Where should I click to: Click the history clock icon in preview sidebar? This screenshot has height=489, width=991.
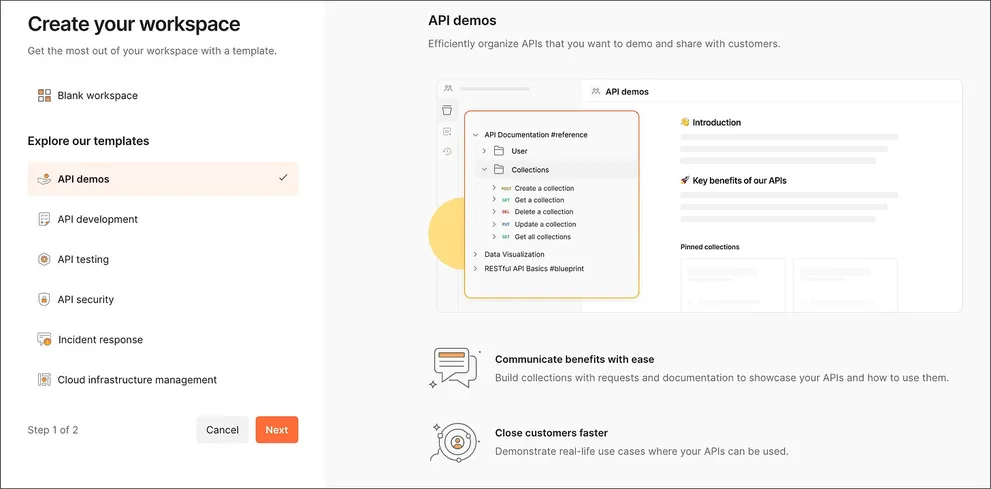point(447,152)
